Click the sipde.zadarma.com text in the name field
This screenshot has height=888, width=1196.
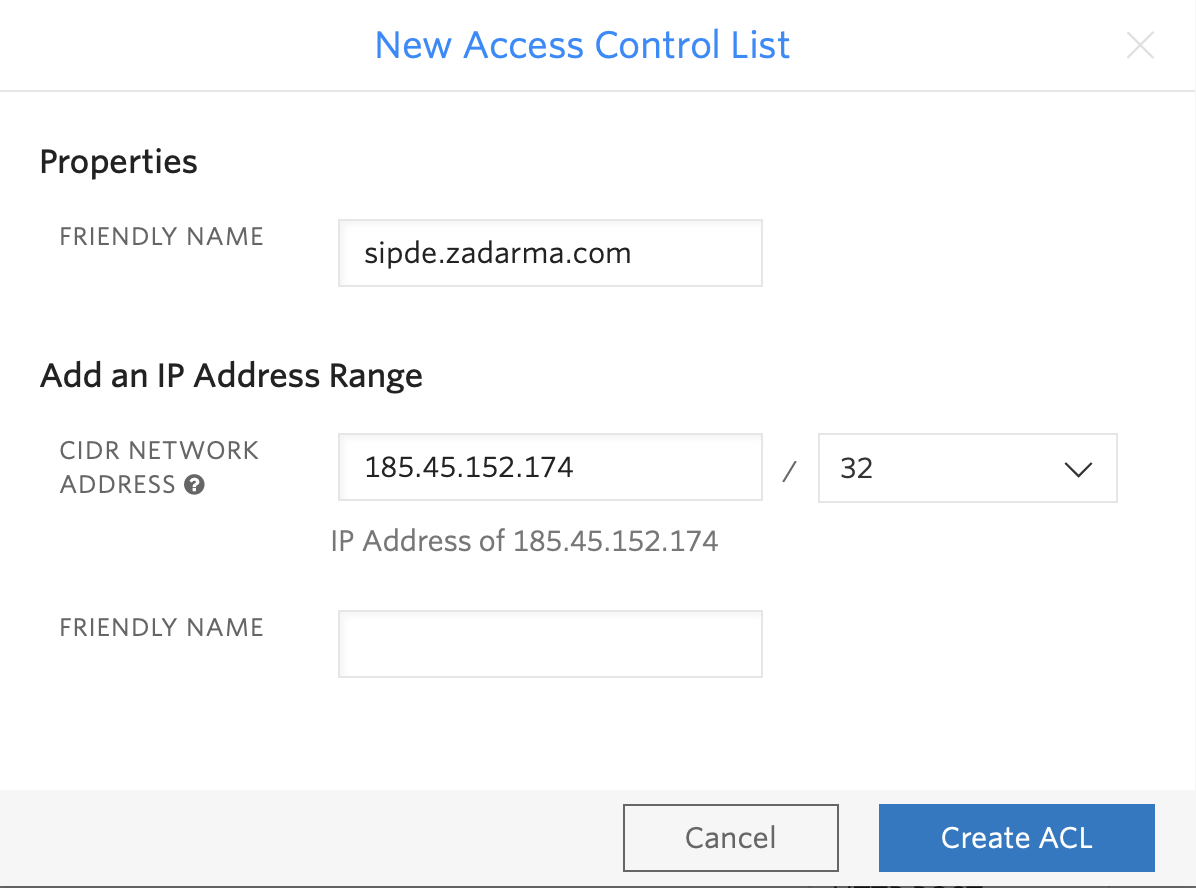497,253
